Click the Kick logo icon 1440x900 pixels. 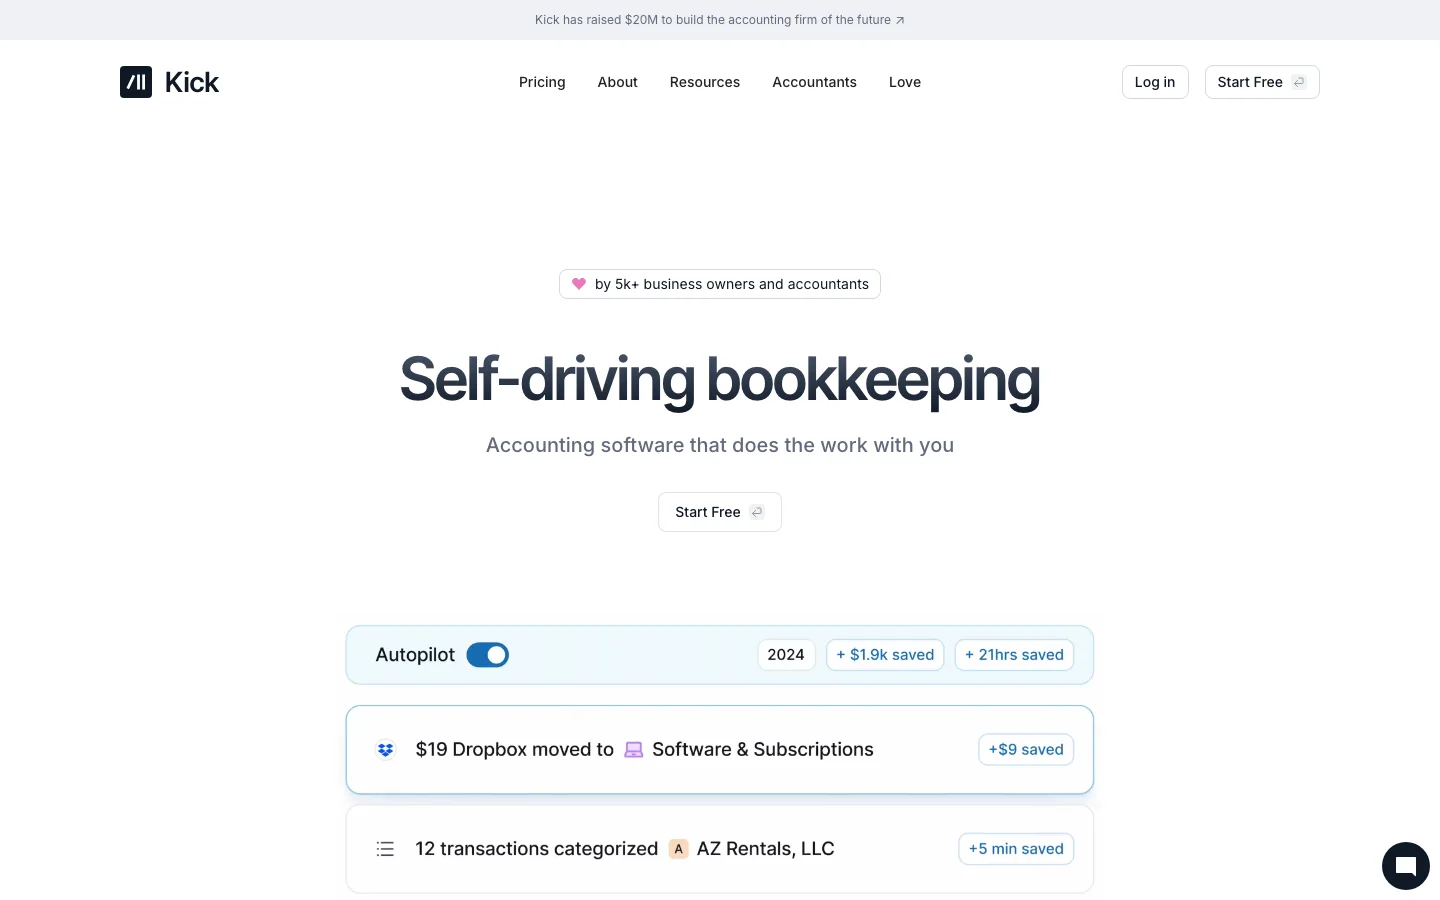[136, 82]
